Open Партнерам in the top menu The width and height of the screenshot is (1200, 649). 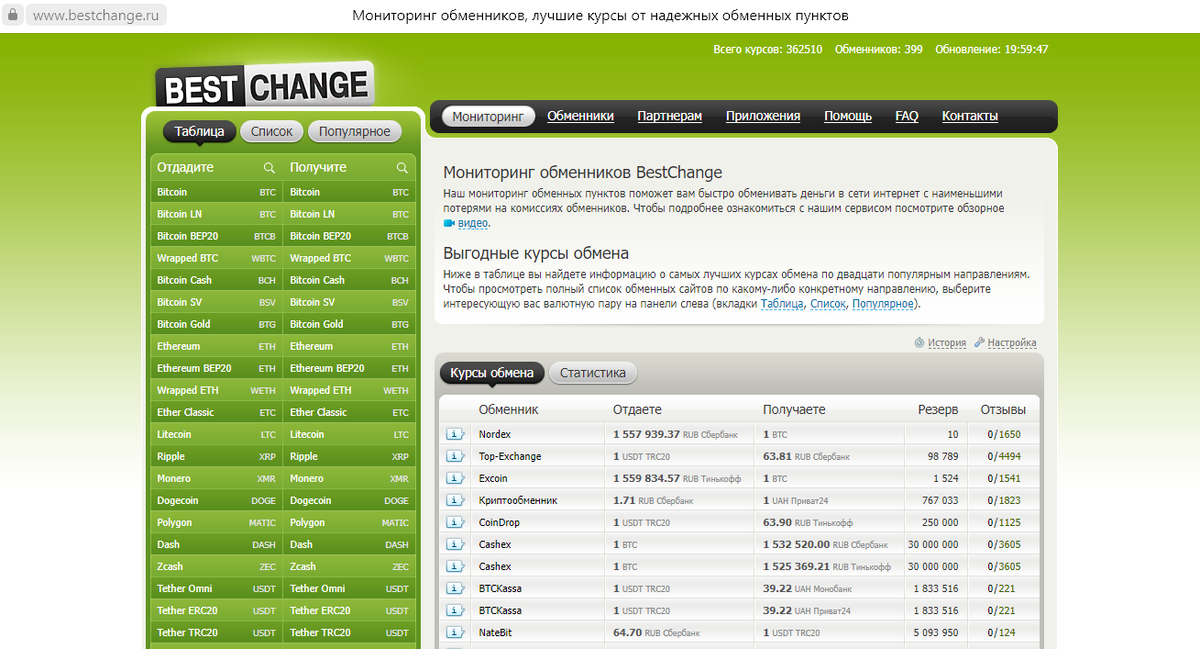pos(670,116)
